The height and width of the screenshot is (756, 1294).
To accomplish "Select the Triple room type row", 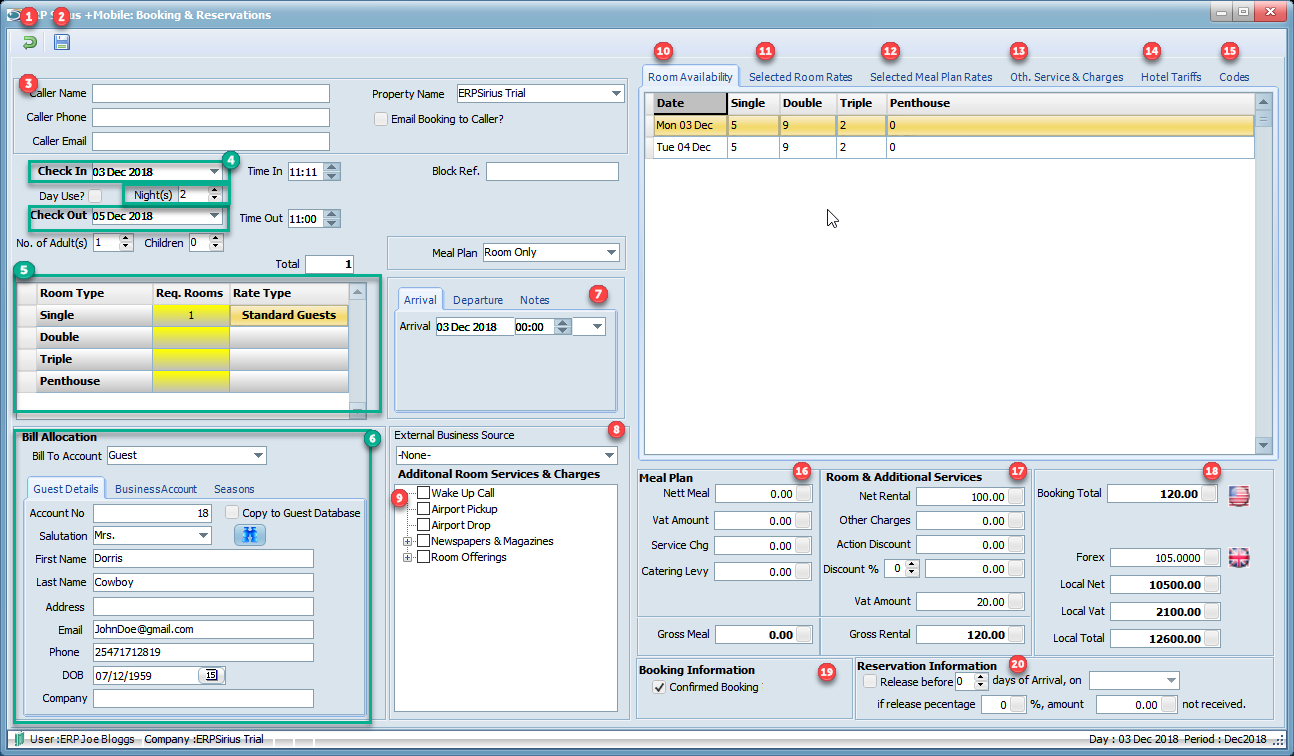I will coord(184,359).
